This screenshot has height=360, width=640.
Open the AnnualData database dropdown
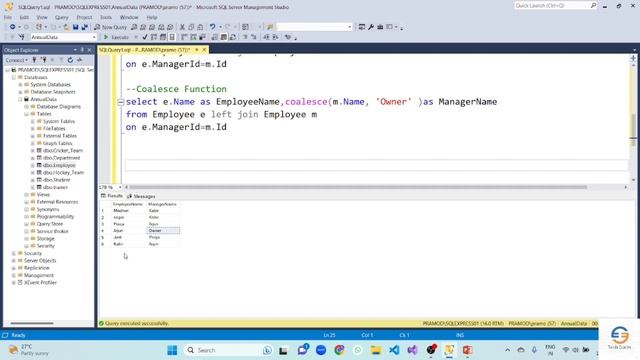pos(94,37)
